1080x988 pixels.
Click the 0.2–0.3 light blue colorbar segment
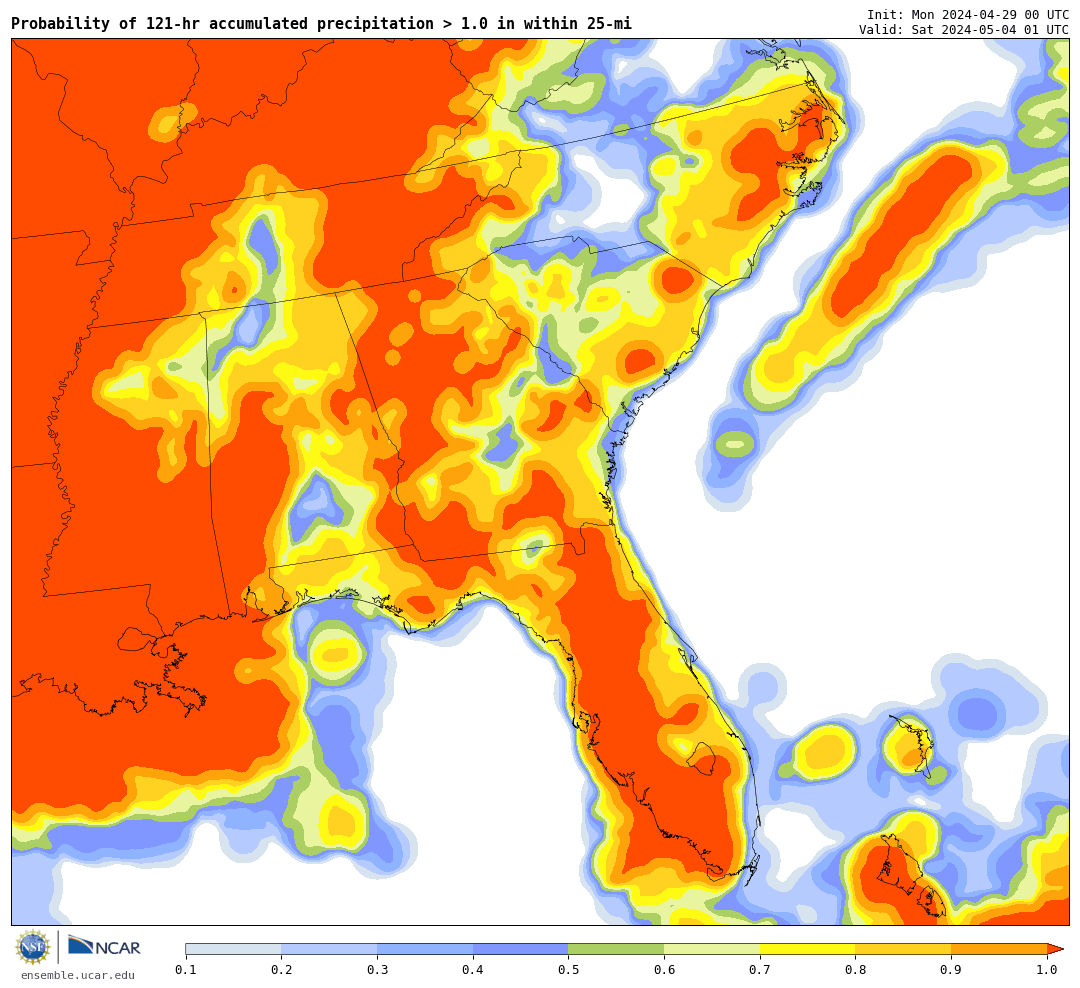pos(329,949)
